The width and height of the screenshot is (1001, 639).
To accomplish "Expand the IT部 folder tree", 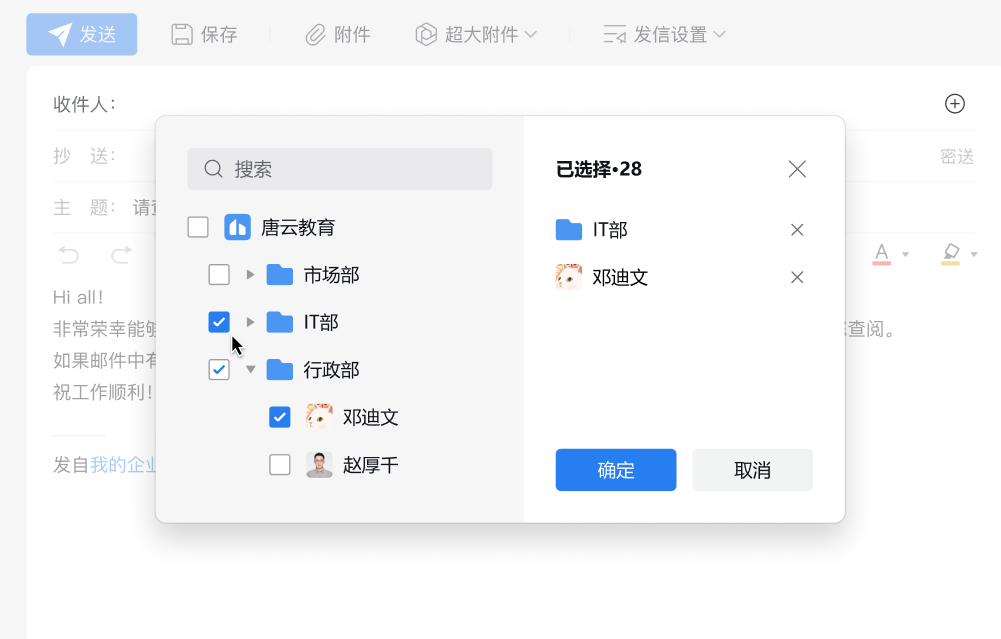I will click(x=251, y=322).
